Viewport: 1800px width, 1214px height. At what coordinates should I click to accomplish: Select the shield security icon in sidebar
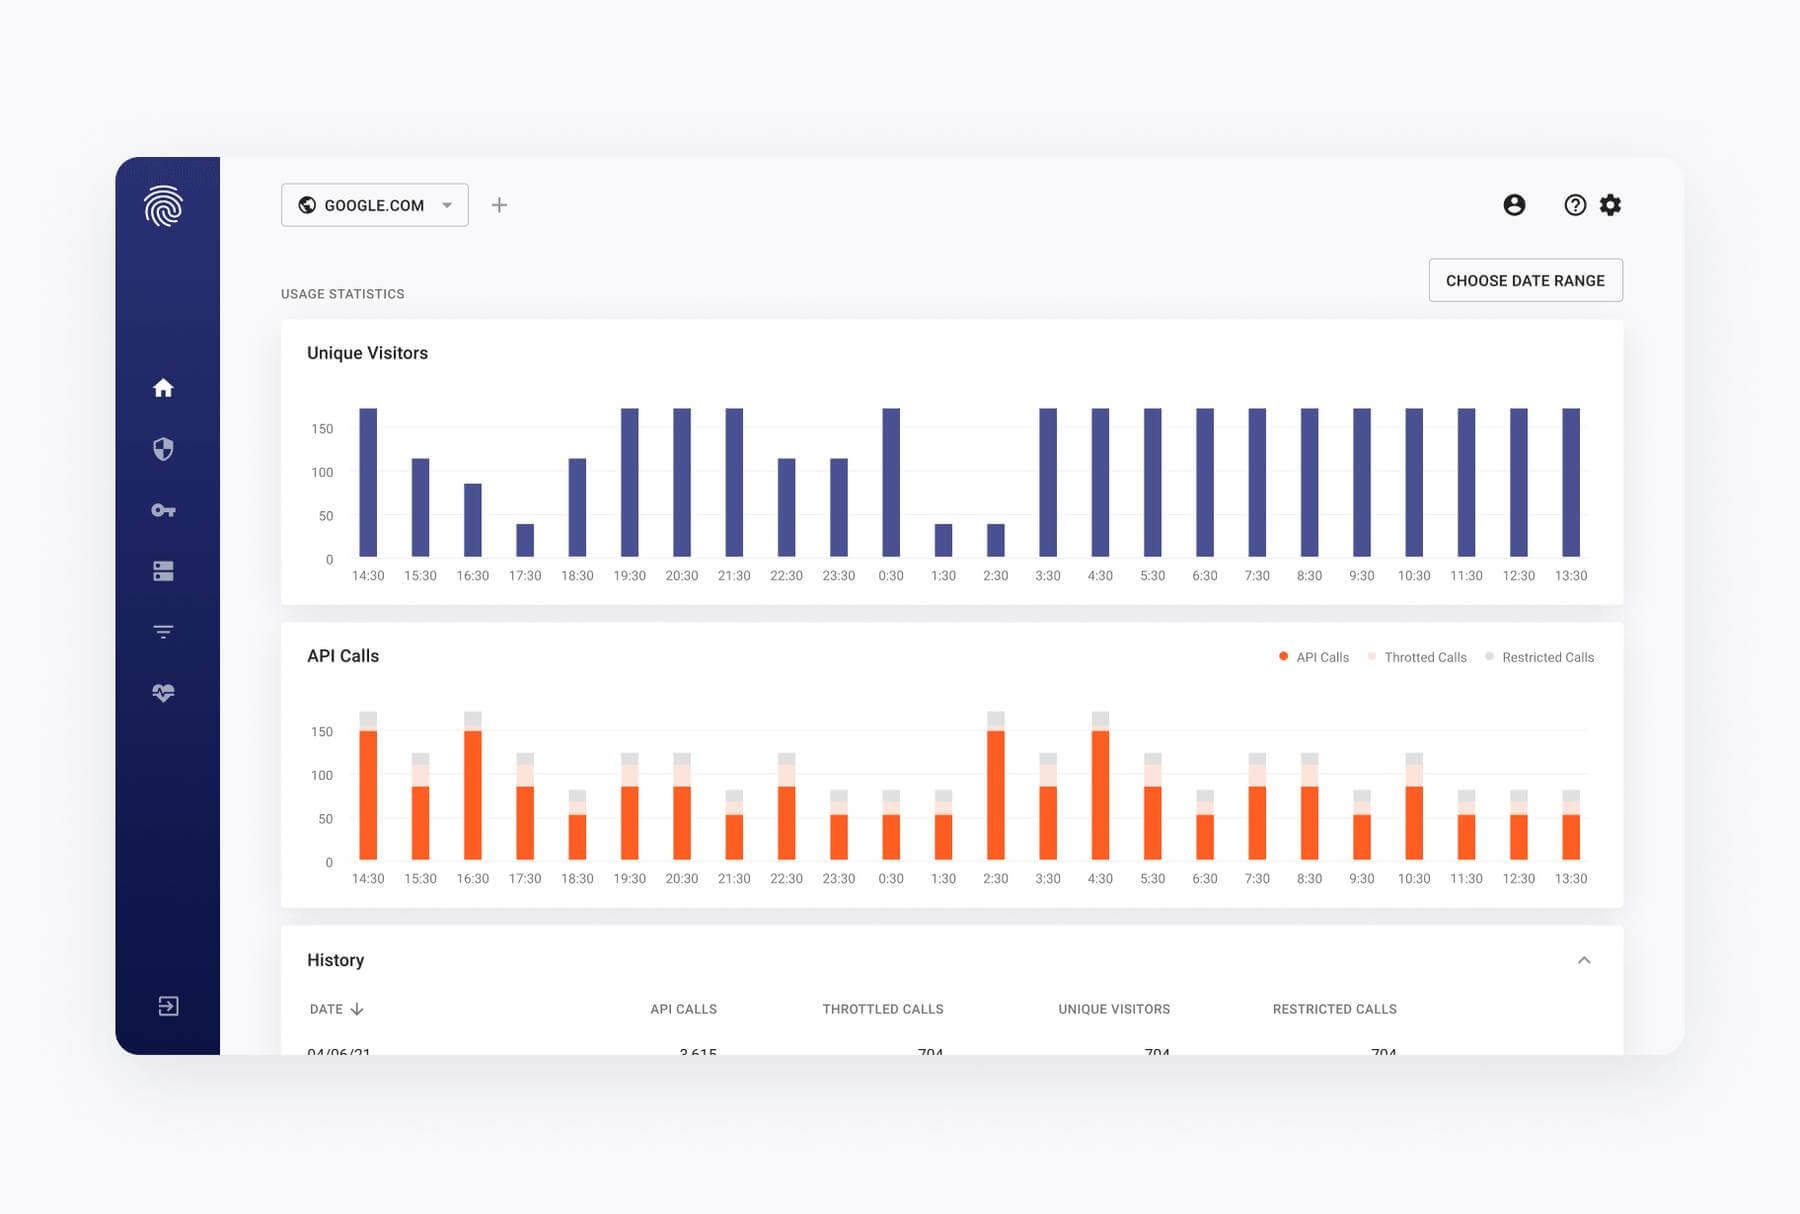[164, 450]
